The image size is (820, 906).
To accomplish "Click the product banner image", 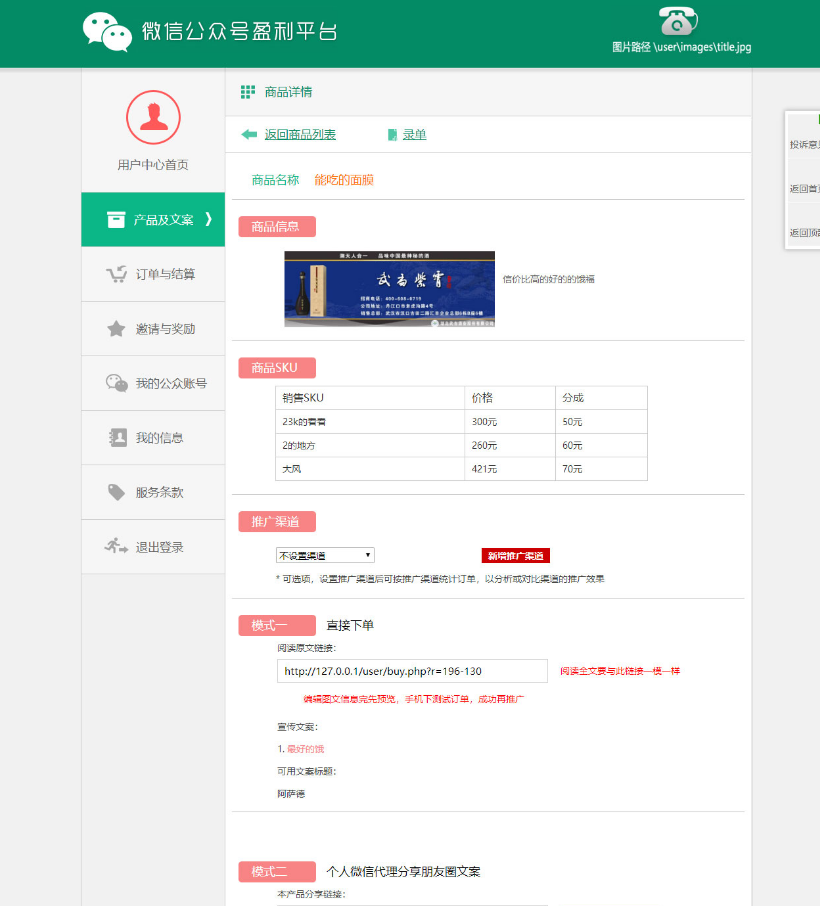I will tap(389, 289).
